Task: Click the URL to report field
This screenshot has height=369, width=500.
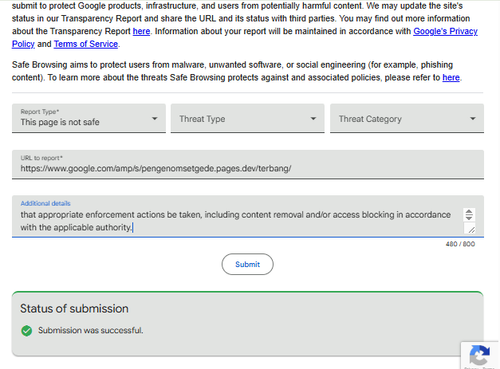Action: point(248,165)
